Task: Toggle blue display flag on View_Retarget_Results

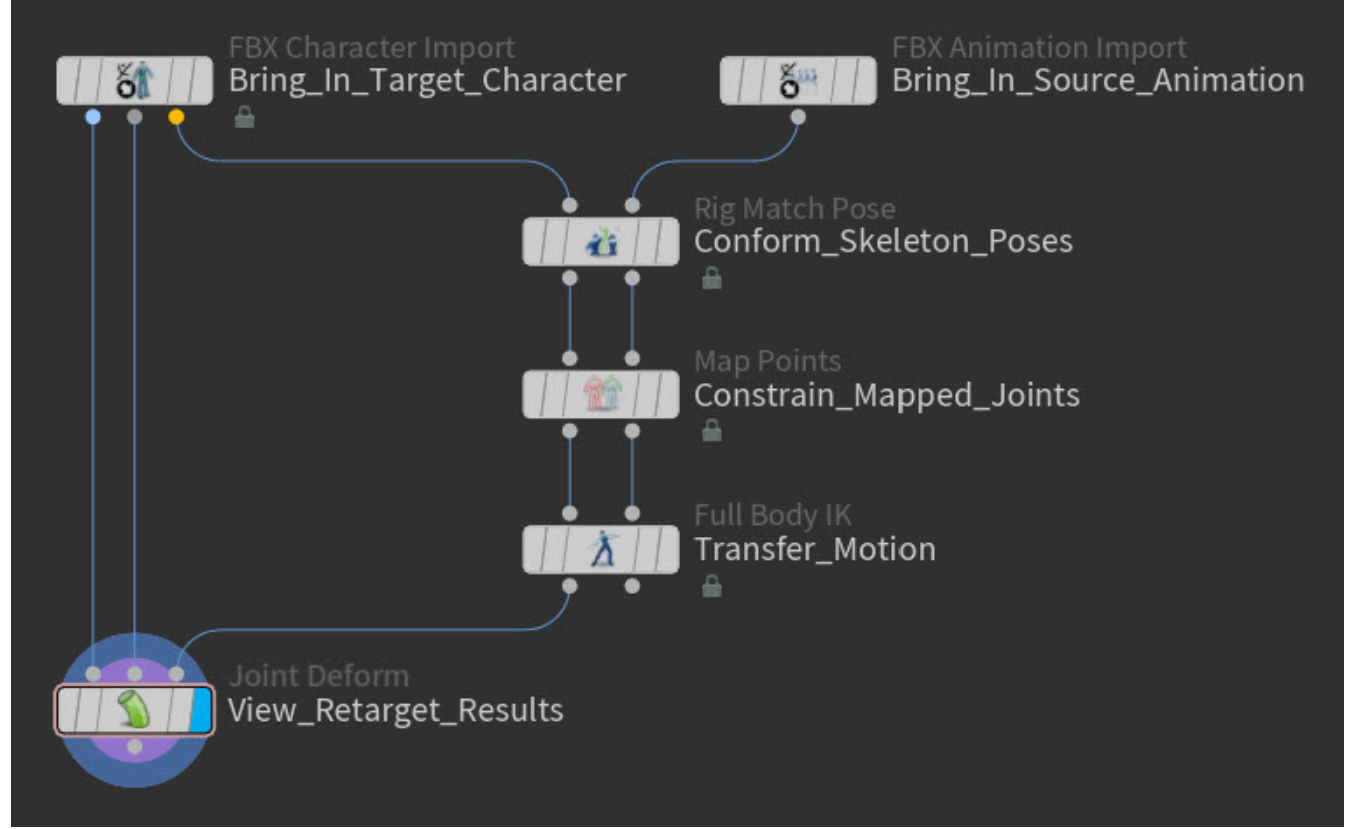Action: point(201,711)
